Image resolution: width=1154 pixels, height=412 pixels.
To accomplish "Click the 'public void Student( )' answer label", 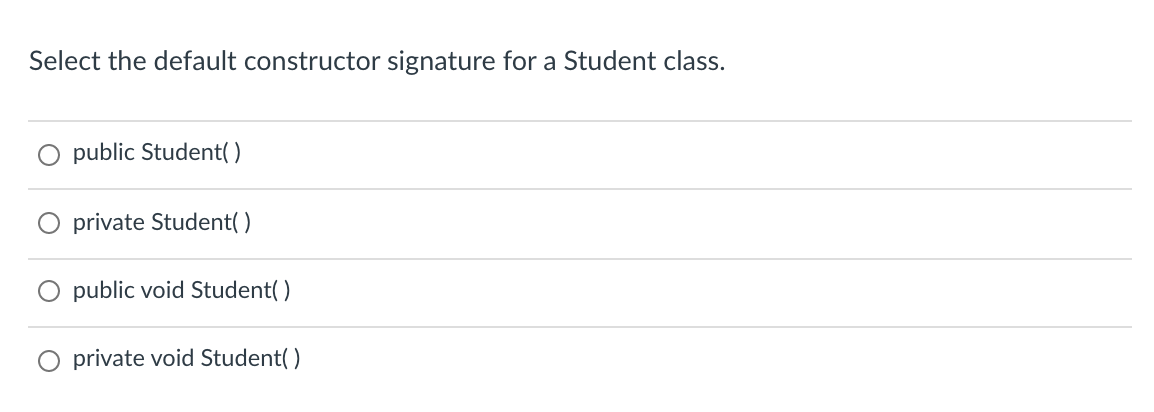I will click(181, 291).
